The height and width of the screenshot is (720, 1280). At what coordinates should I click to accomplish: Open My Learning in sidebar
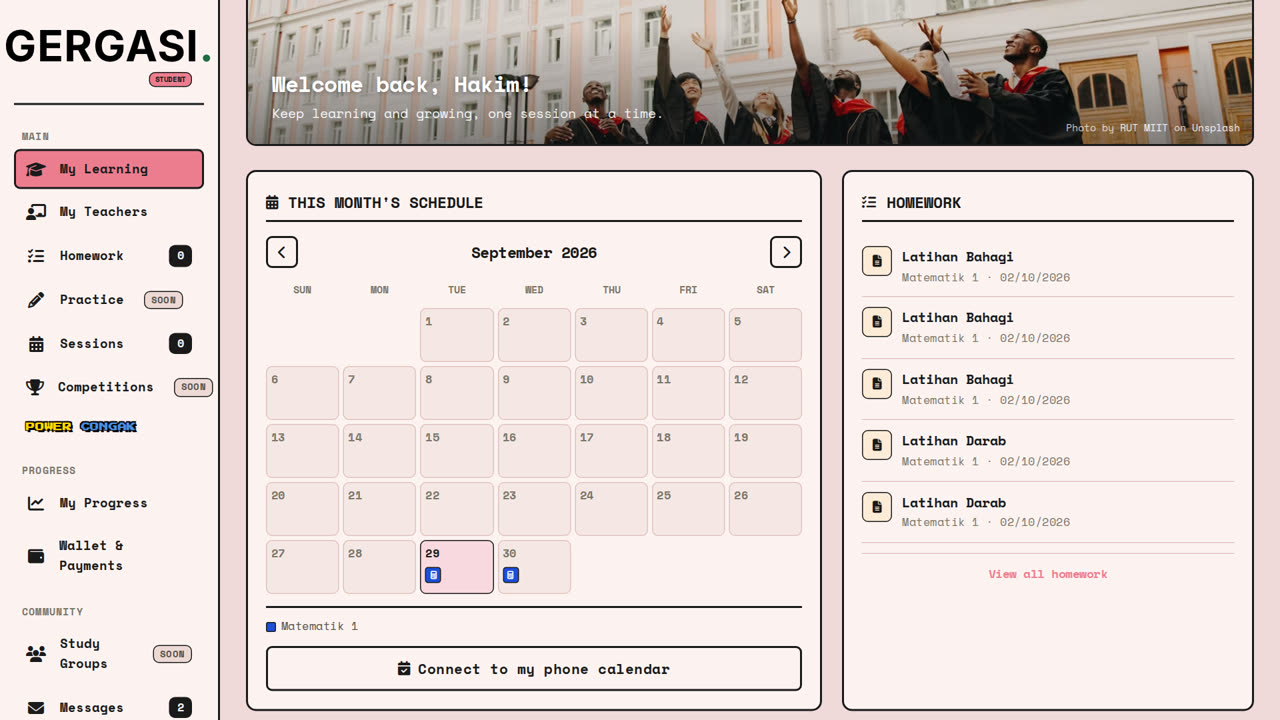click(x=109, y=169)
